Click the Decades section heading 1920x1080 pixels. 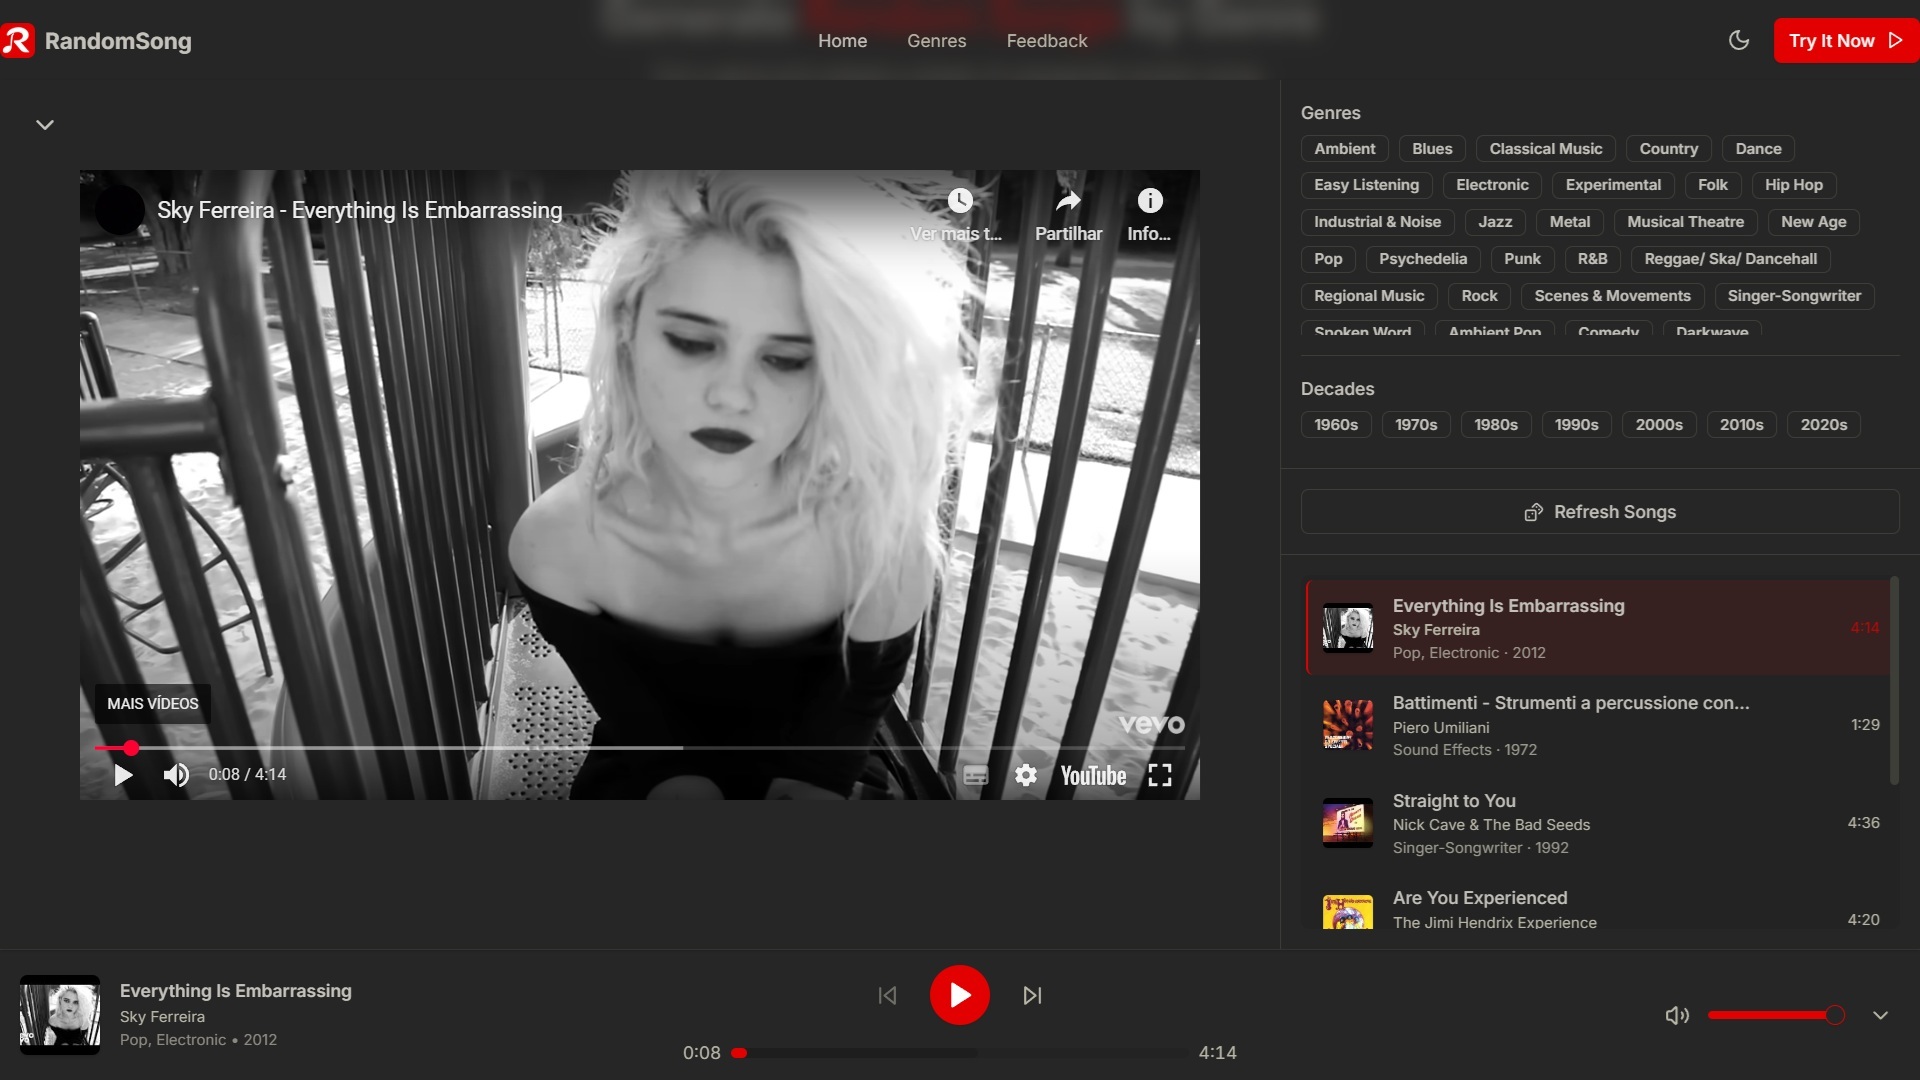click(1337, 389)
